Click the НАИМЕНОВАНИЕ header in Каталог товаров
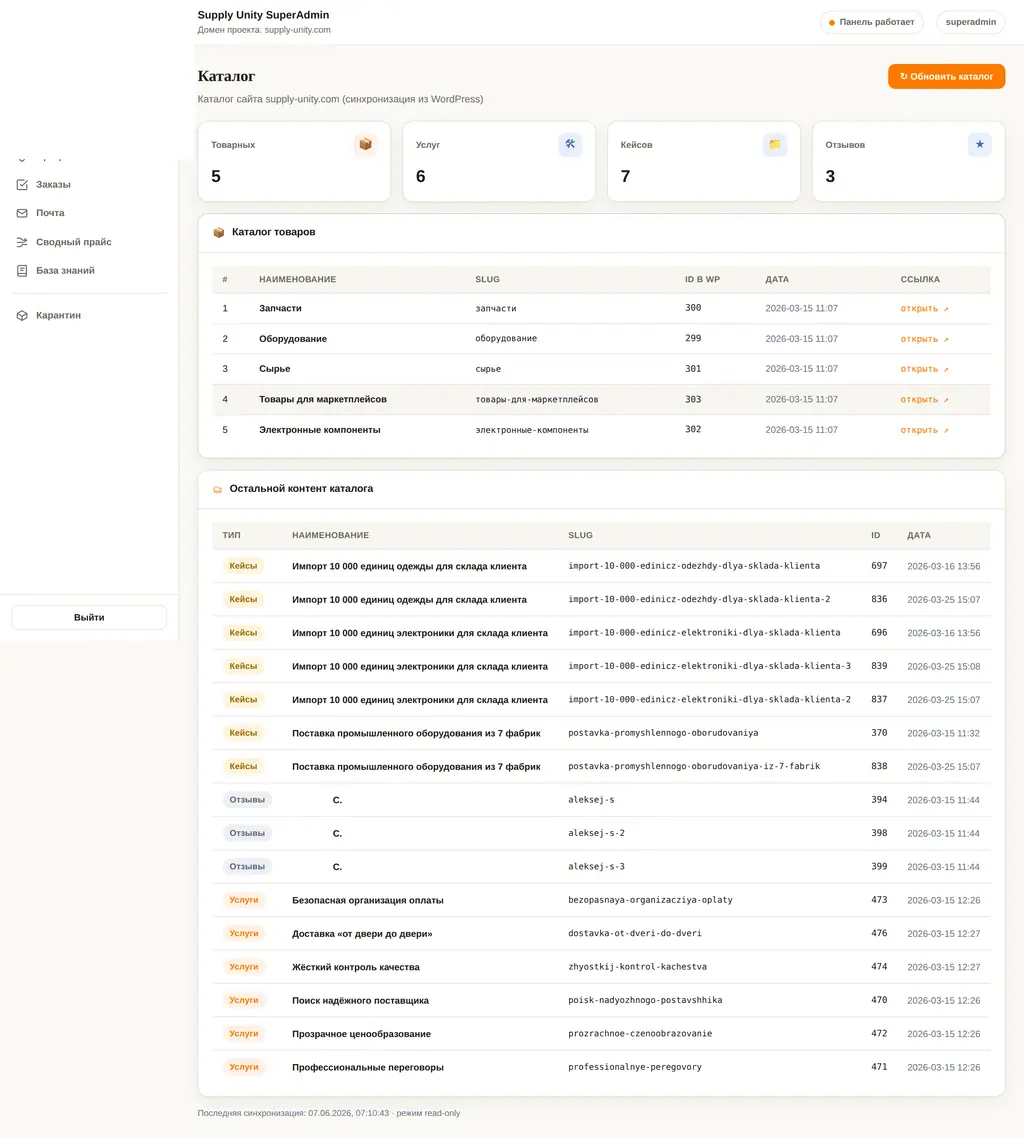This screenshot has height=1138, width=1024. pos(298,279)
